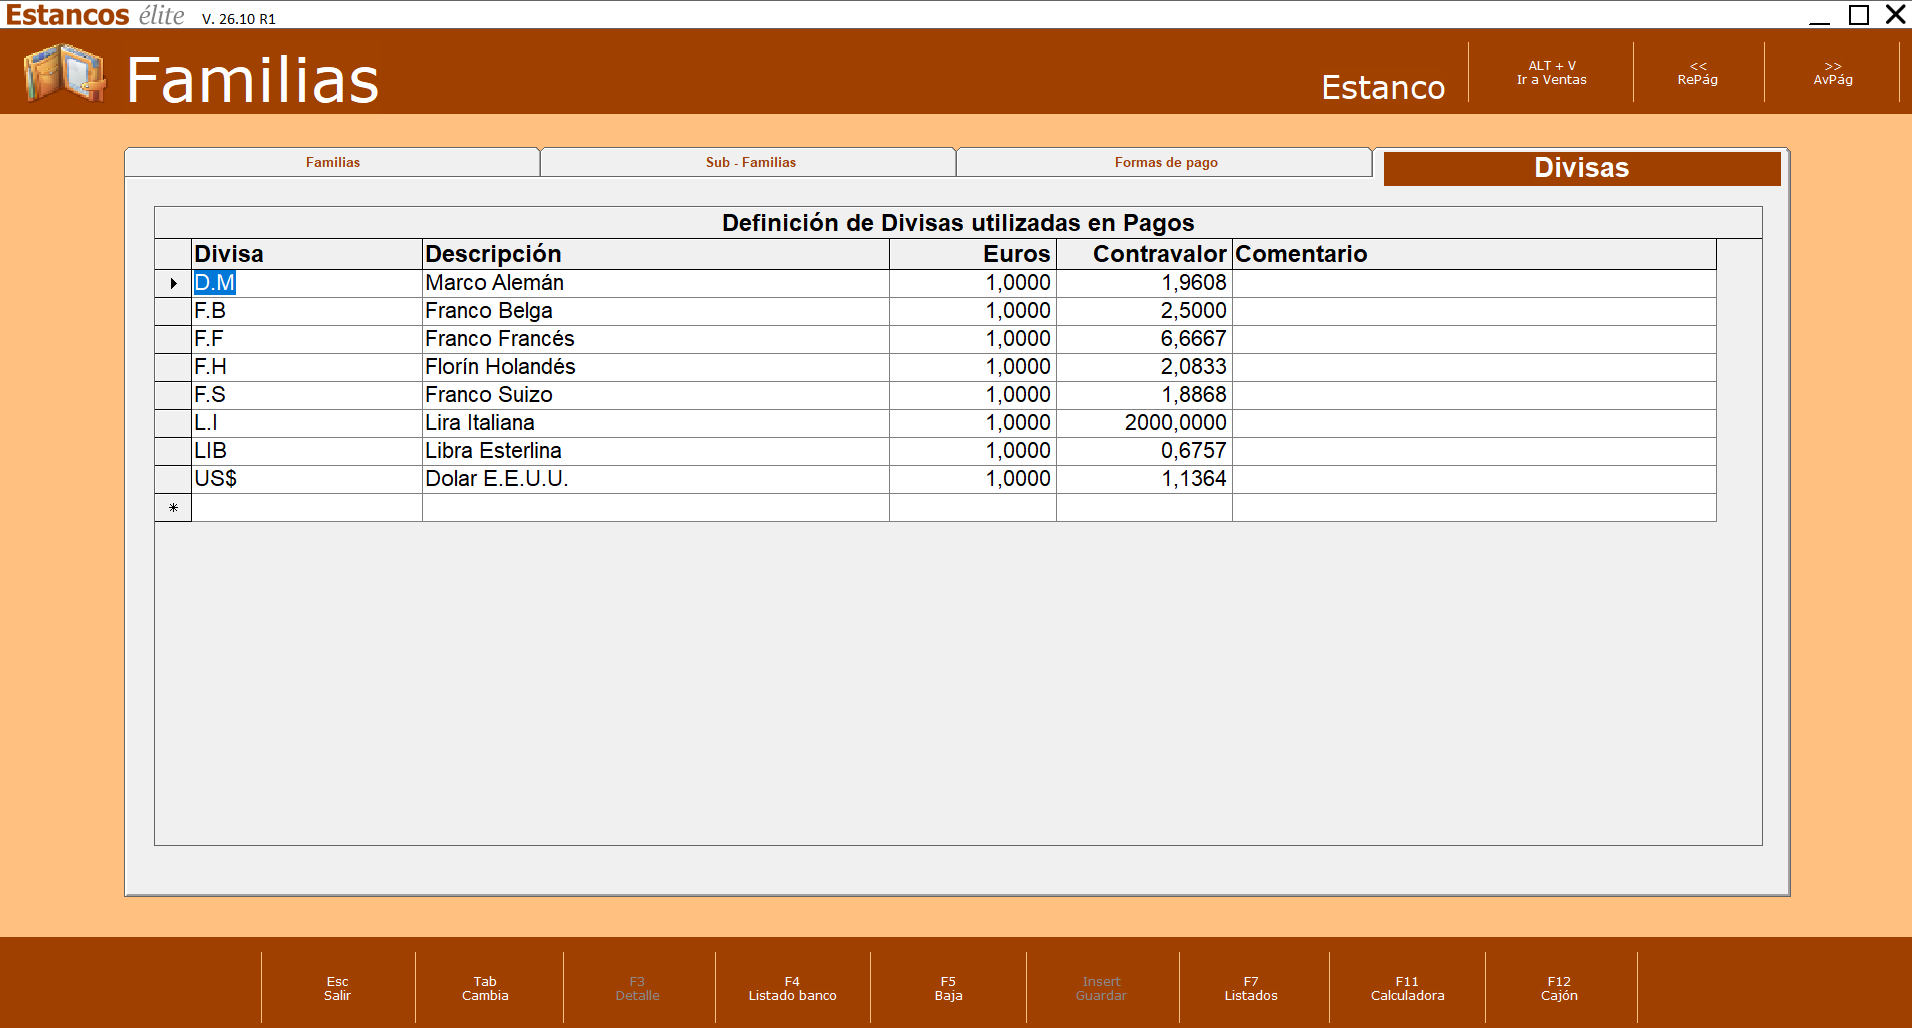Screen dimensions: 1912x1028
Task: Select the Franco Suizo description cell
Action: (x=656, y=395)
